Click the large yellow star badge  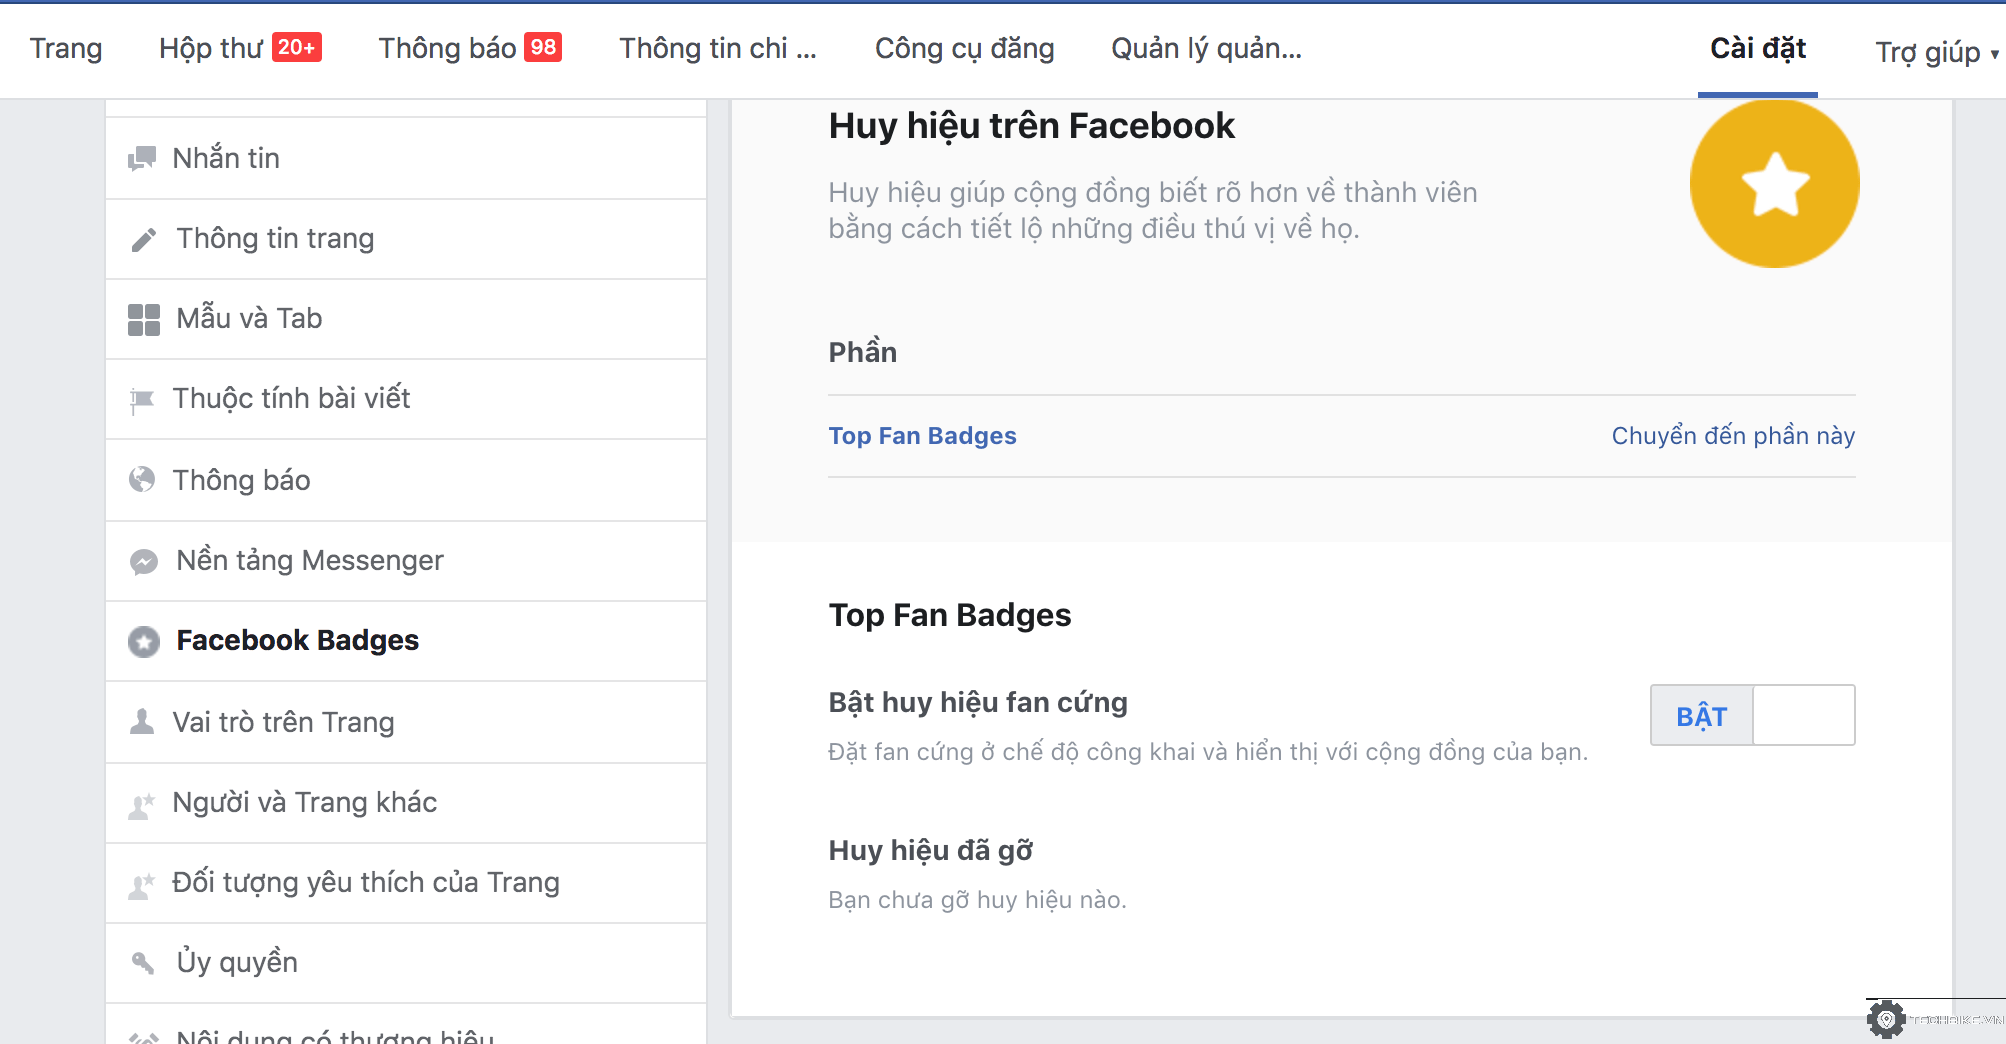[x=1775, y=183]
